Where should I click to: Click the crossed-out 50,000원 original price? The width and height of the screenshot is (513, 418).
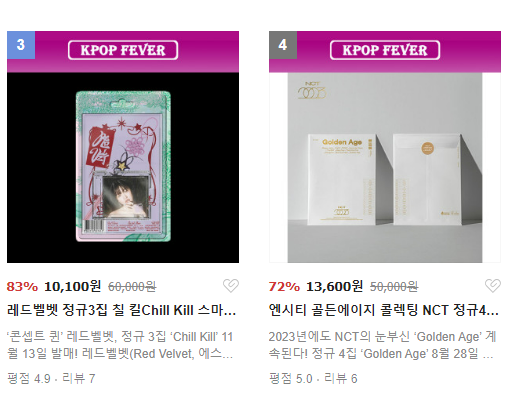pos(394,287)
